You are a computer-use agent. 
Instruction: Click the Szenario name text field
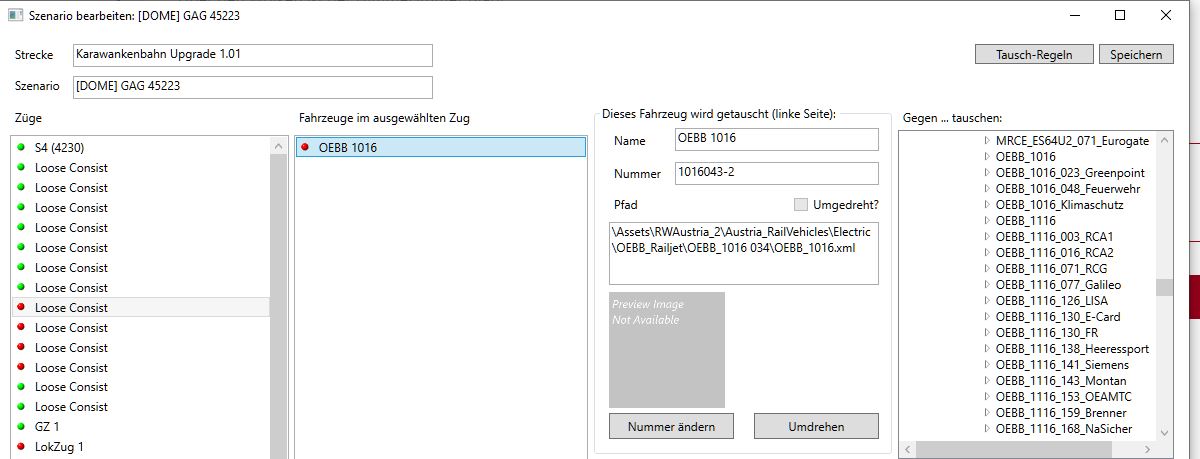(252, 87)
